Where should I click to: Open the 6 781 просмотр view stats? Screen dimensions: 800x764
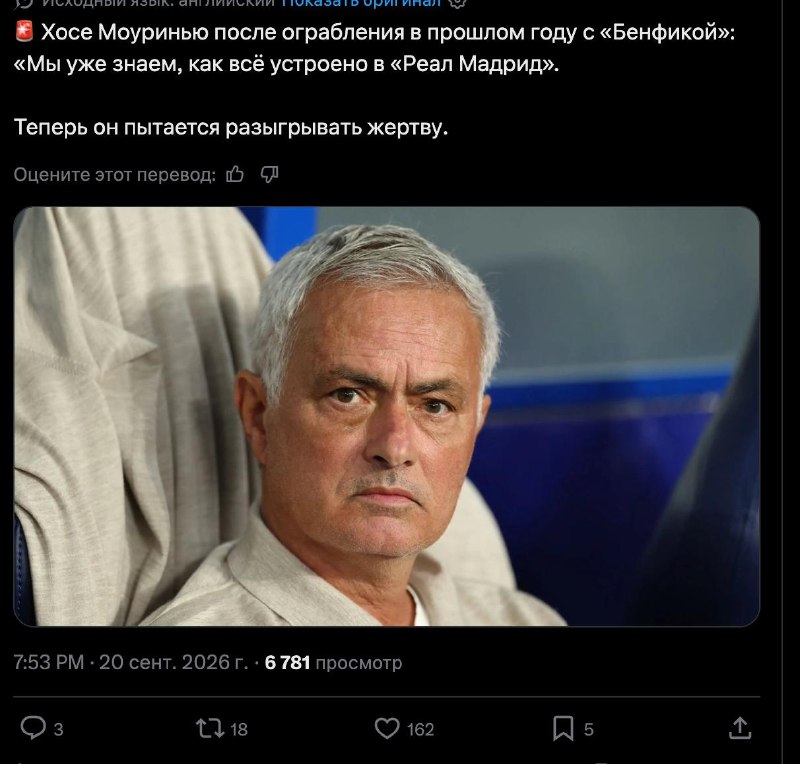(333, 662)
